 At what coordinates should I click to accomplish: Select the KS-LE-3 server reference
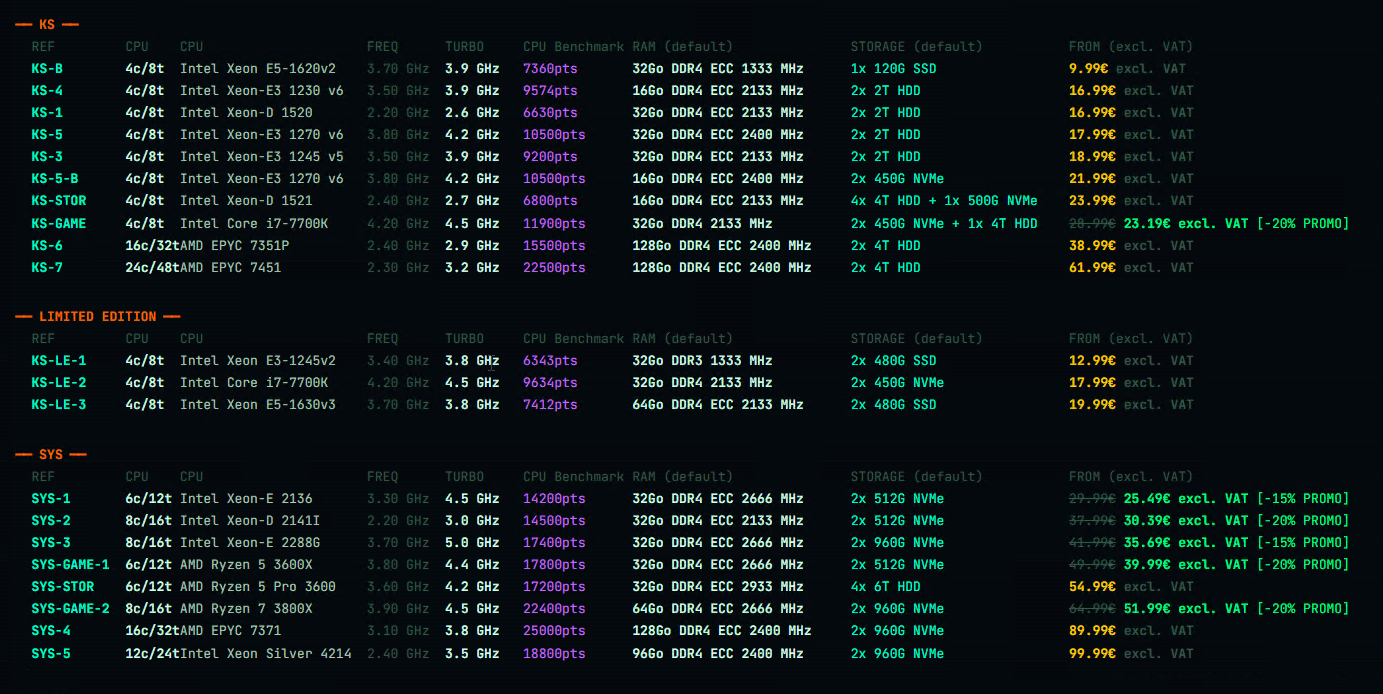point(58,405)
